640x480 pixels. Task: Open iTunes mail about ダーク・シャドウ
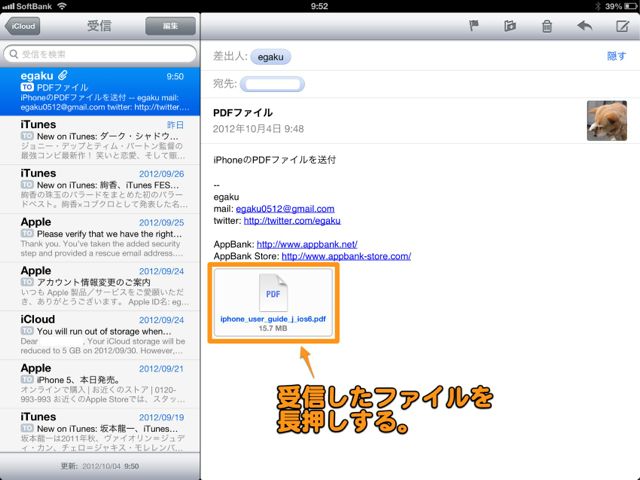(100, 140)
